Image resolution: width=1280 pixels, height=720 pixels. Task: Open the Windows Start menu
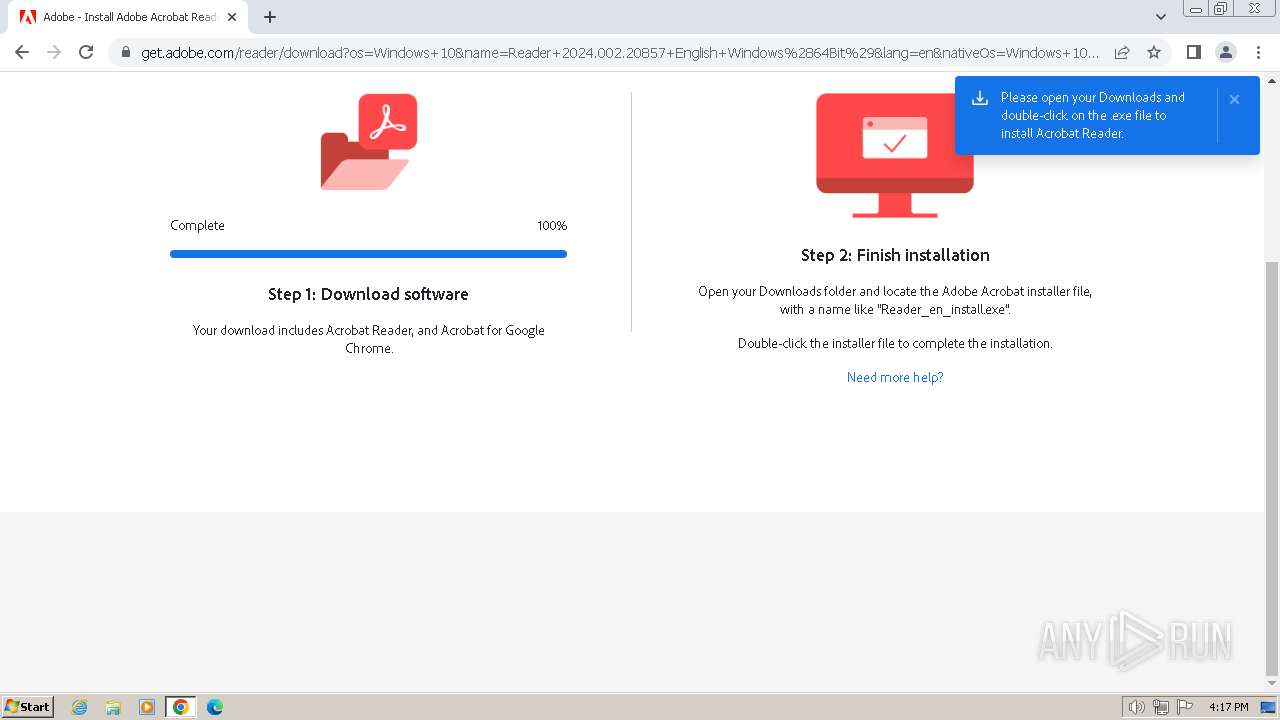(27, 706)
